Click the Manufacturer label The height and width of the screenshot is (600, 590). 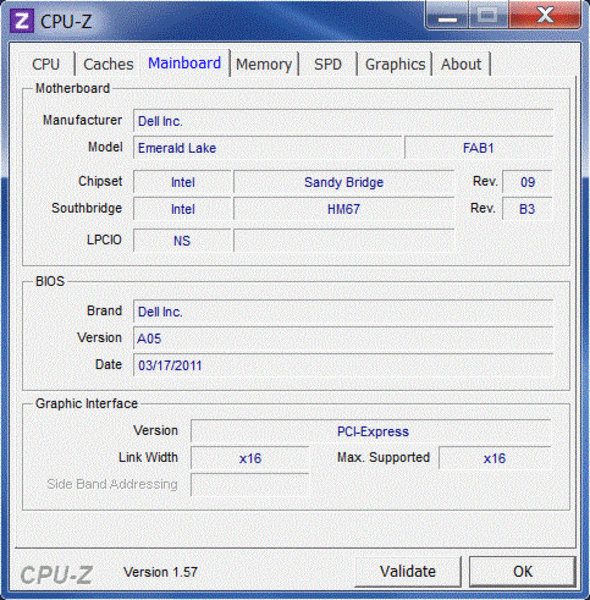tap(82, 120)
